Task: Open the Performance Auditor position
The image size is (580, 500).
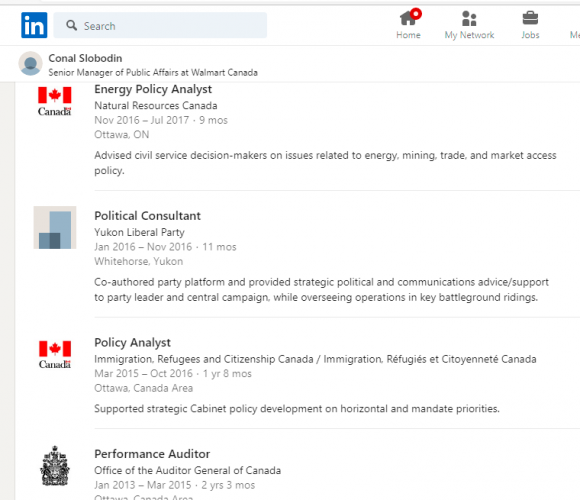Action: pyautogui.click(x=152, y=454)
